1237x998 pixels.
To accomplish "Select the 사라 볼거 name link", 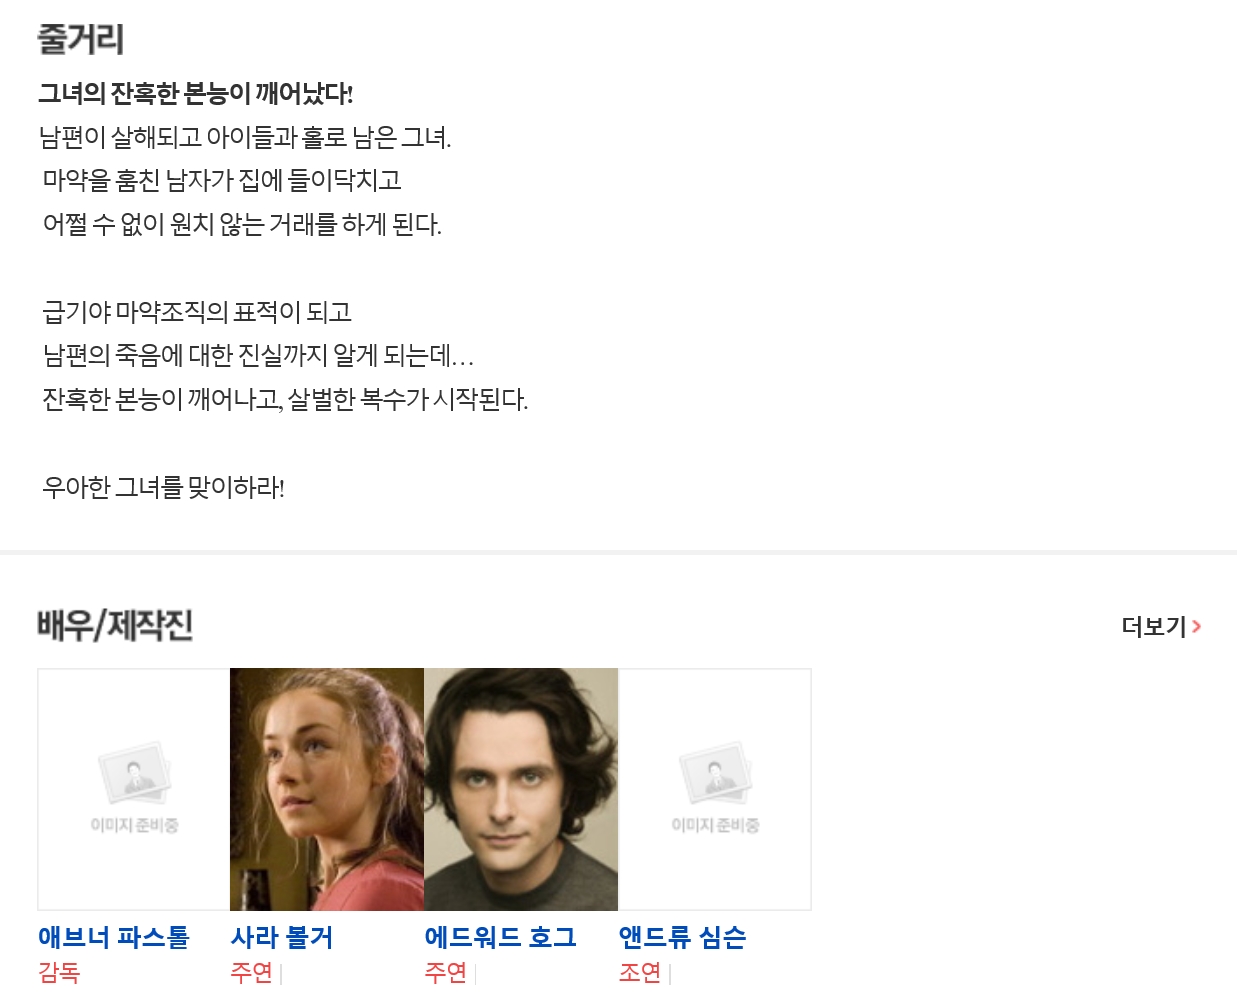I will pyautogui.click(x=281, y=937).
